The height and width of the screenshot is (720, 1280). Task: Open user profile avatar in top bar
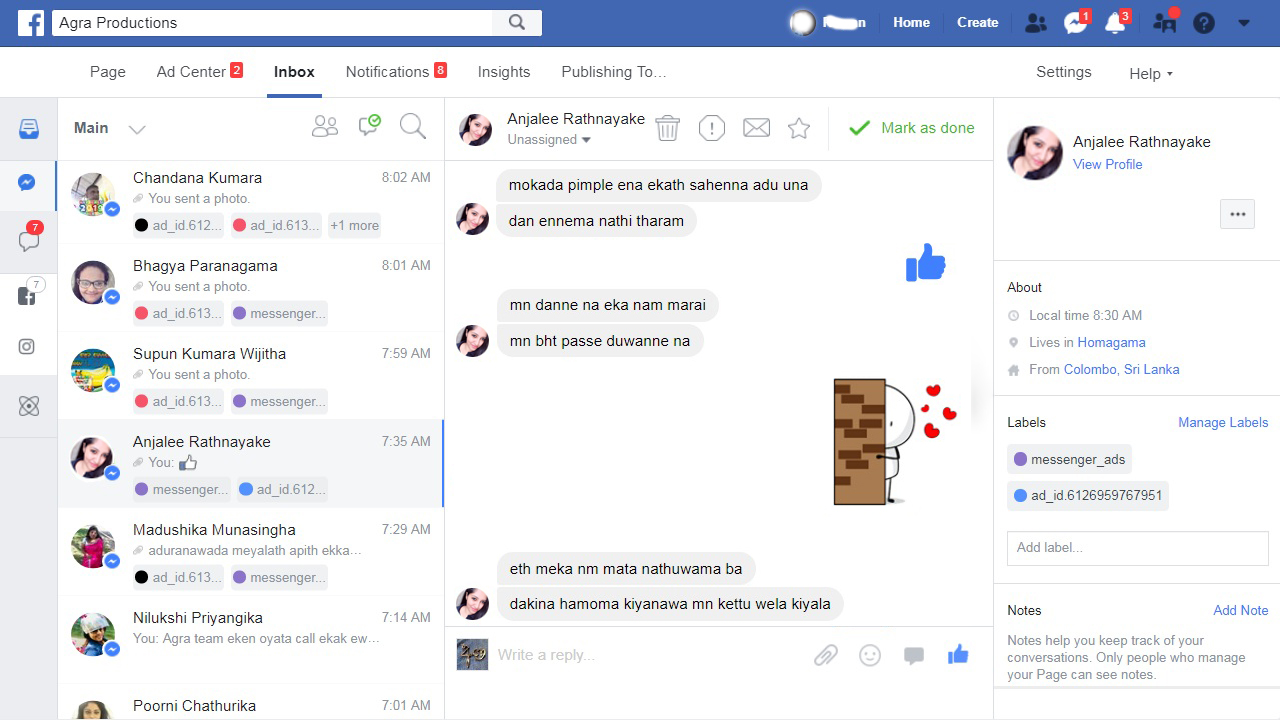pos(802,23)
